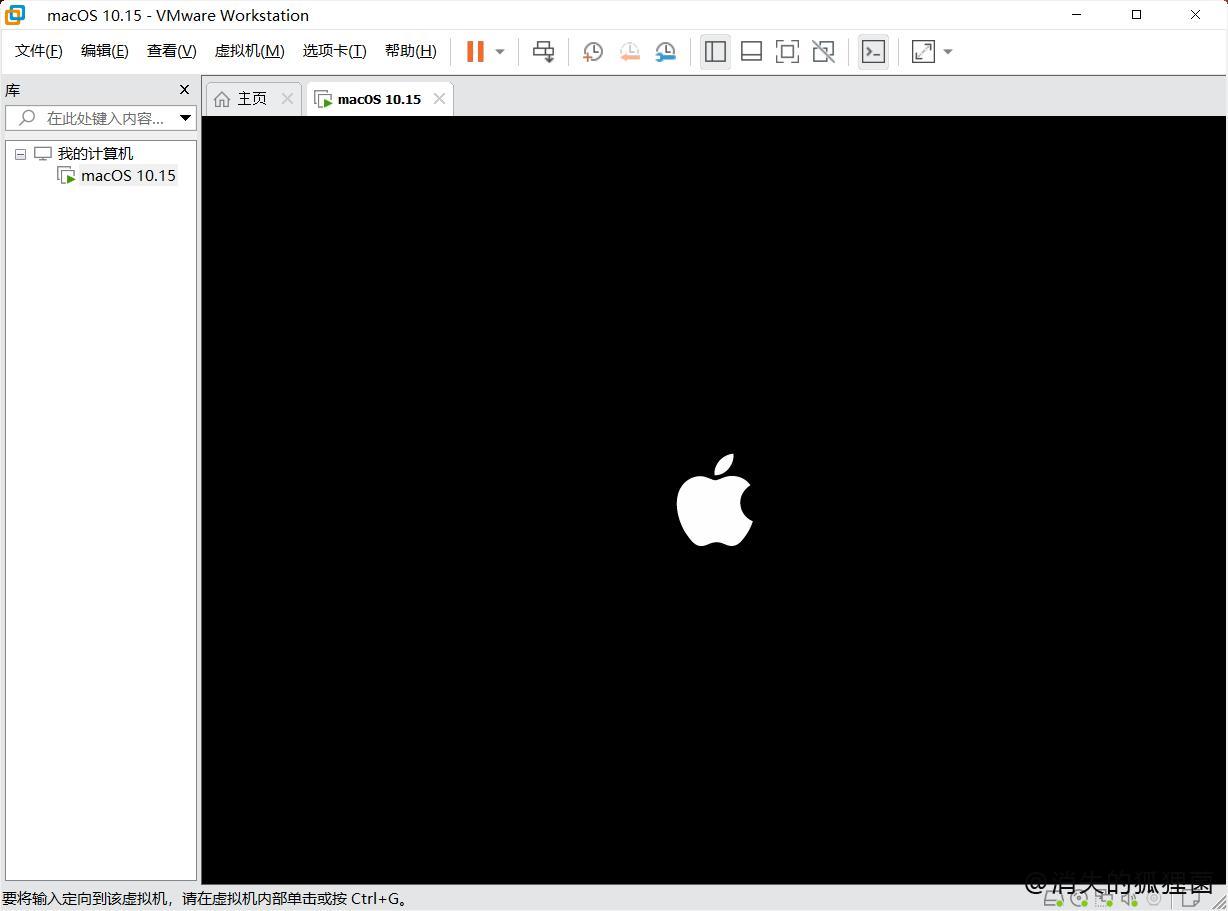
Task: Enter full screen mode
Action: tap(787, 52)
